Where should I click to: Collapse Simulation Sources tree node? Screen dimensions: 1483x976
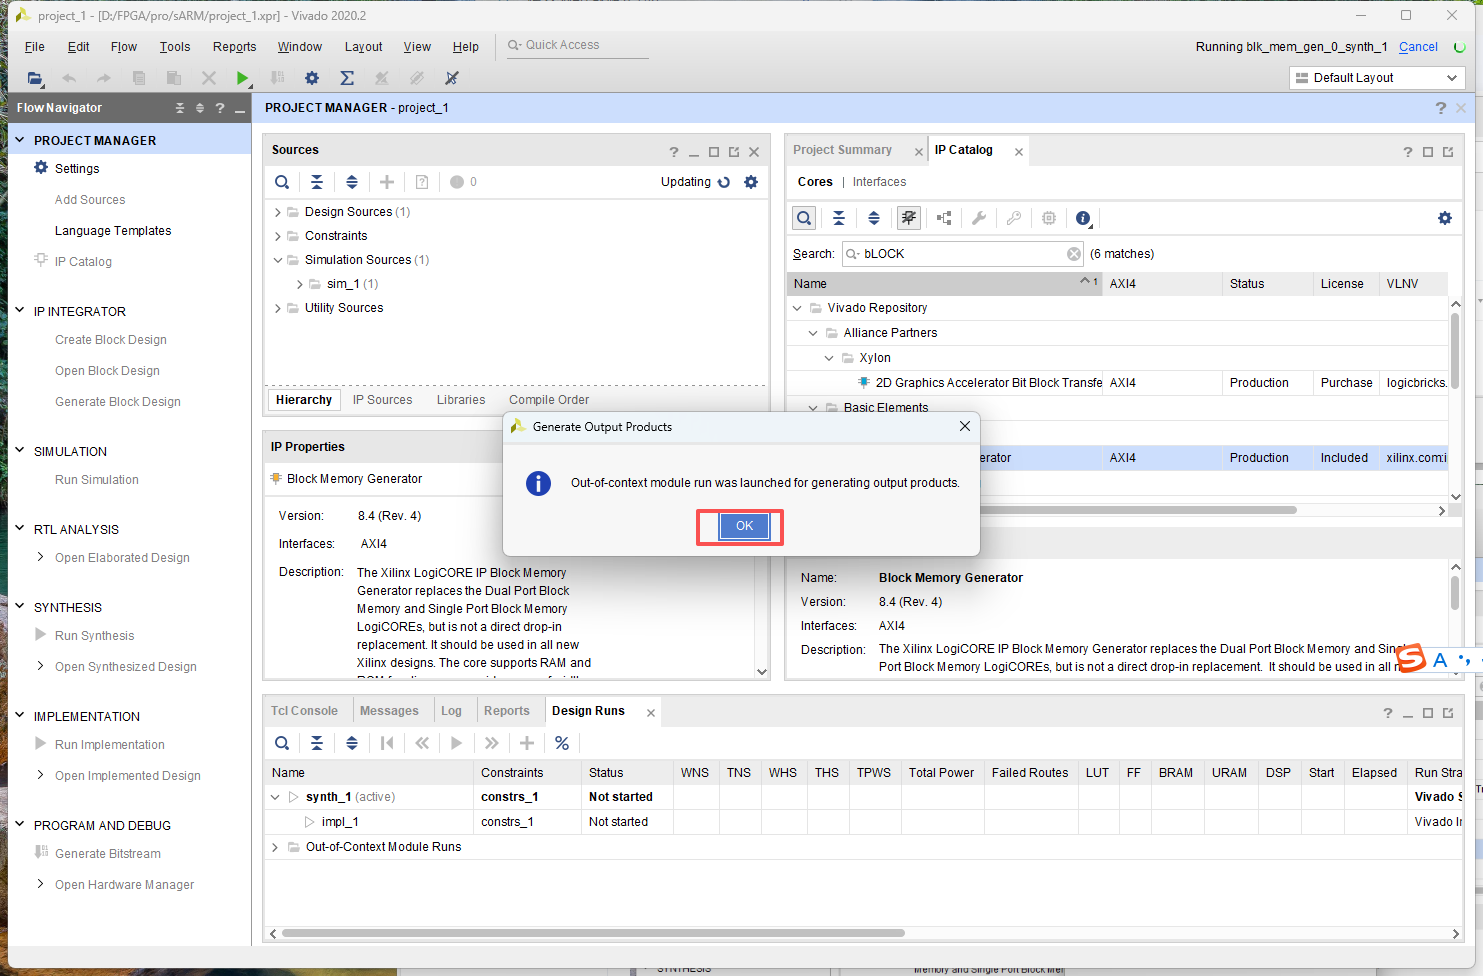click(x=278, y=260)
